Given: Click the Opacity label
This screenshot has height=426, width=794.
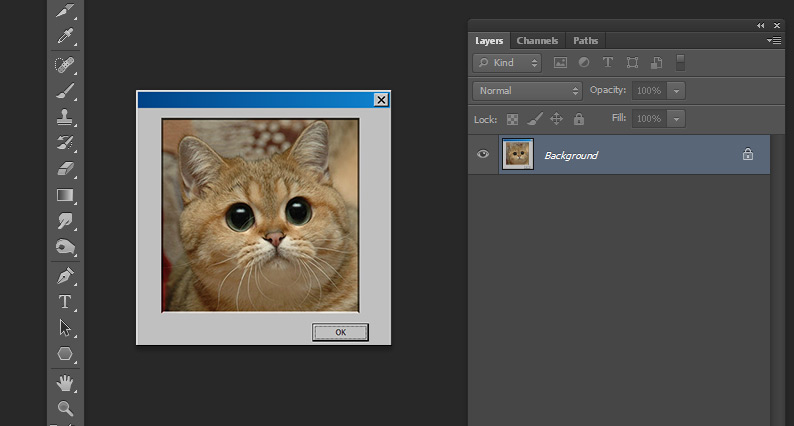Looking at the screenshot, I should pos(608,90).
